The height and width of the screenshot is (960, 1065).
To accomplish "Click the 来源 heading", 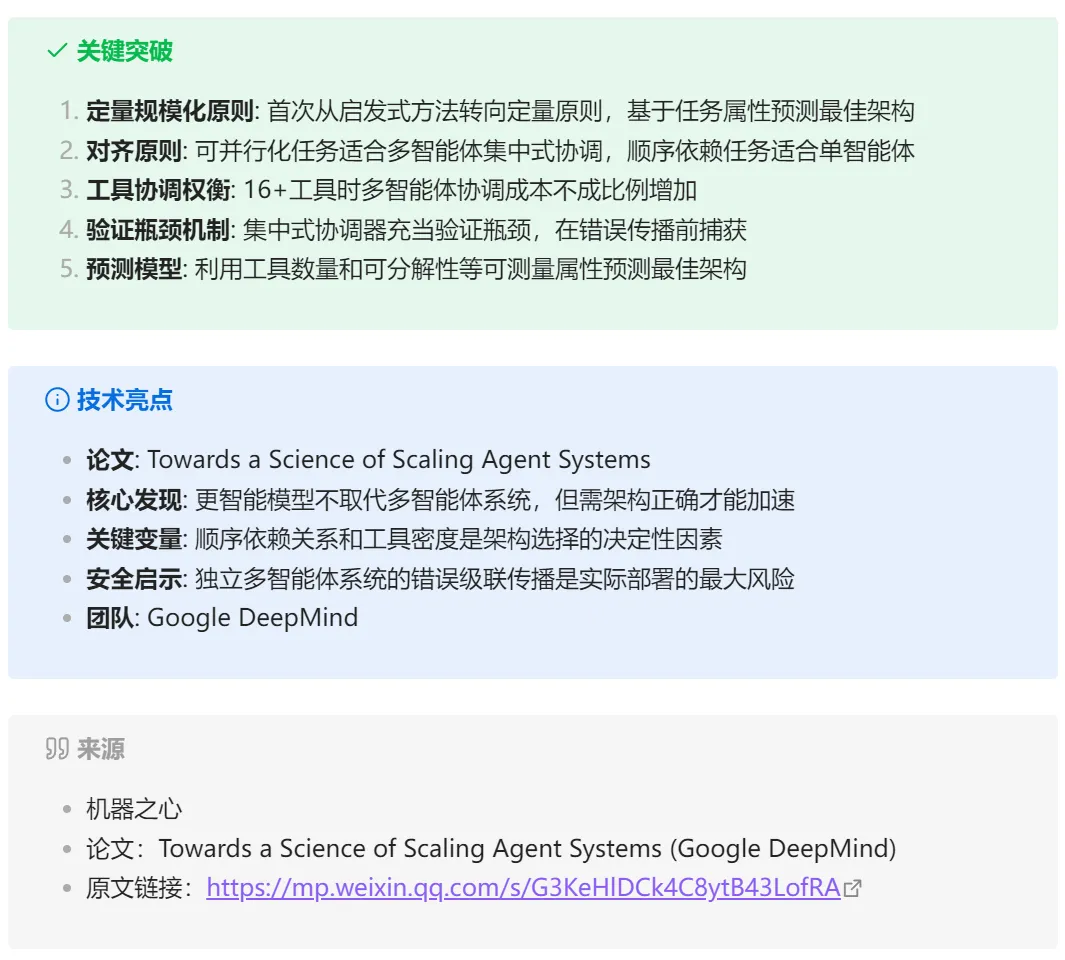I will [x=101, y=749].
